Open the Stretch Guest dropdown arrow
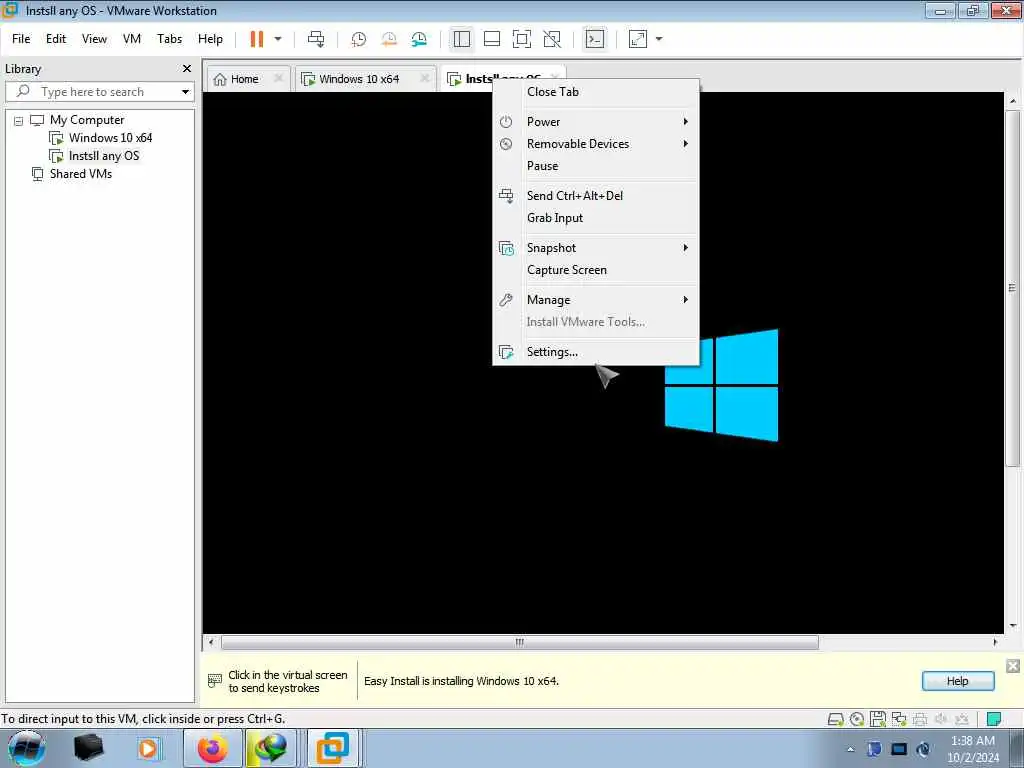This screenshot has height=768, width=1024. click(x=659, y=39)
